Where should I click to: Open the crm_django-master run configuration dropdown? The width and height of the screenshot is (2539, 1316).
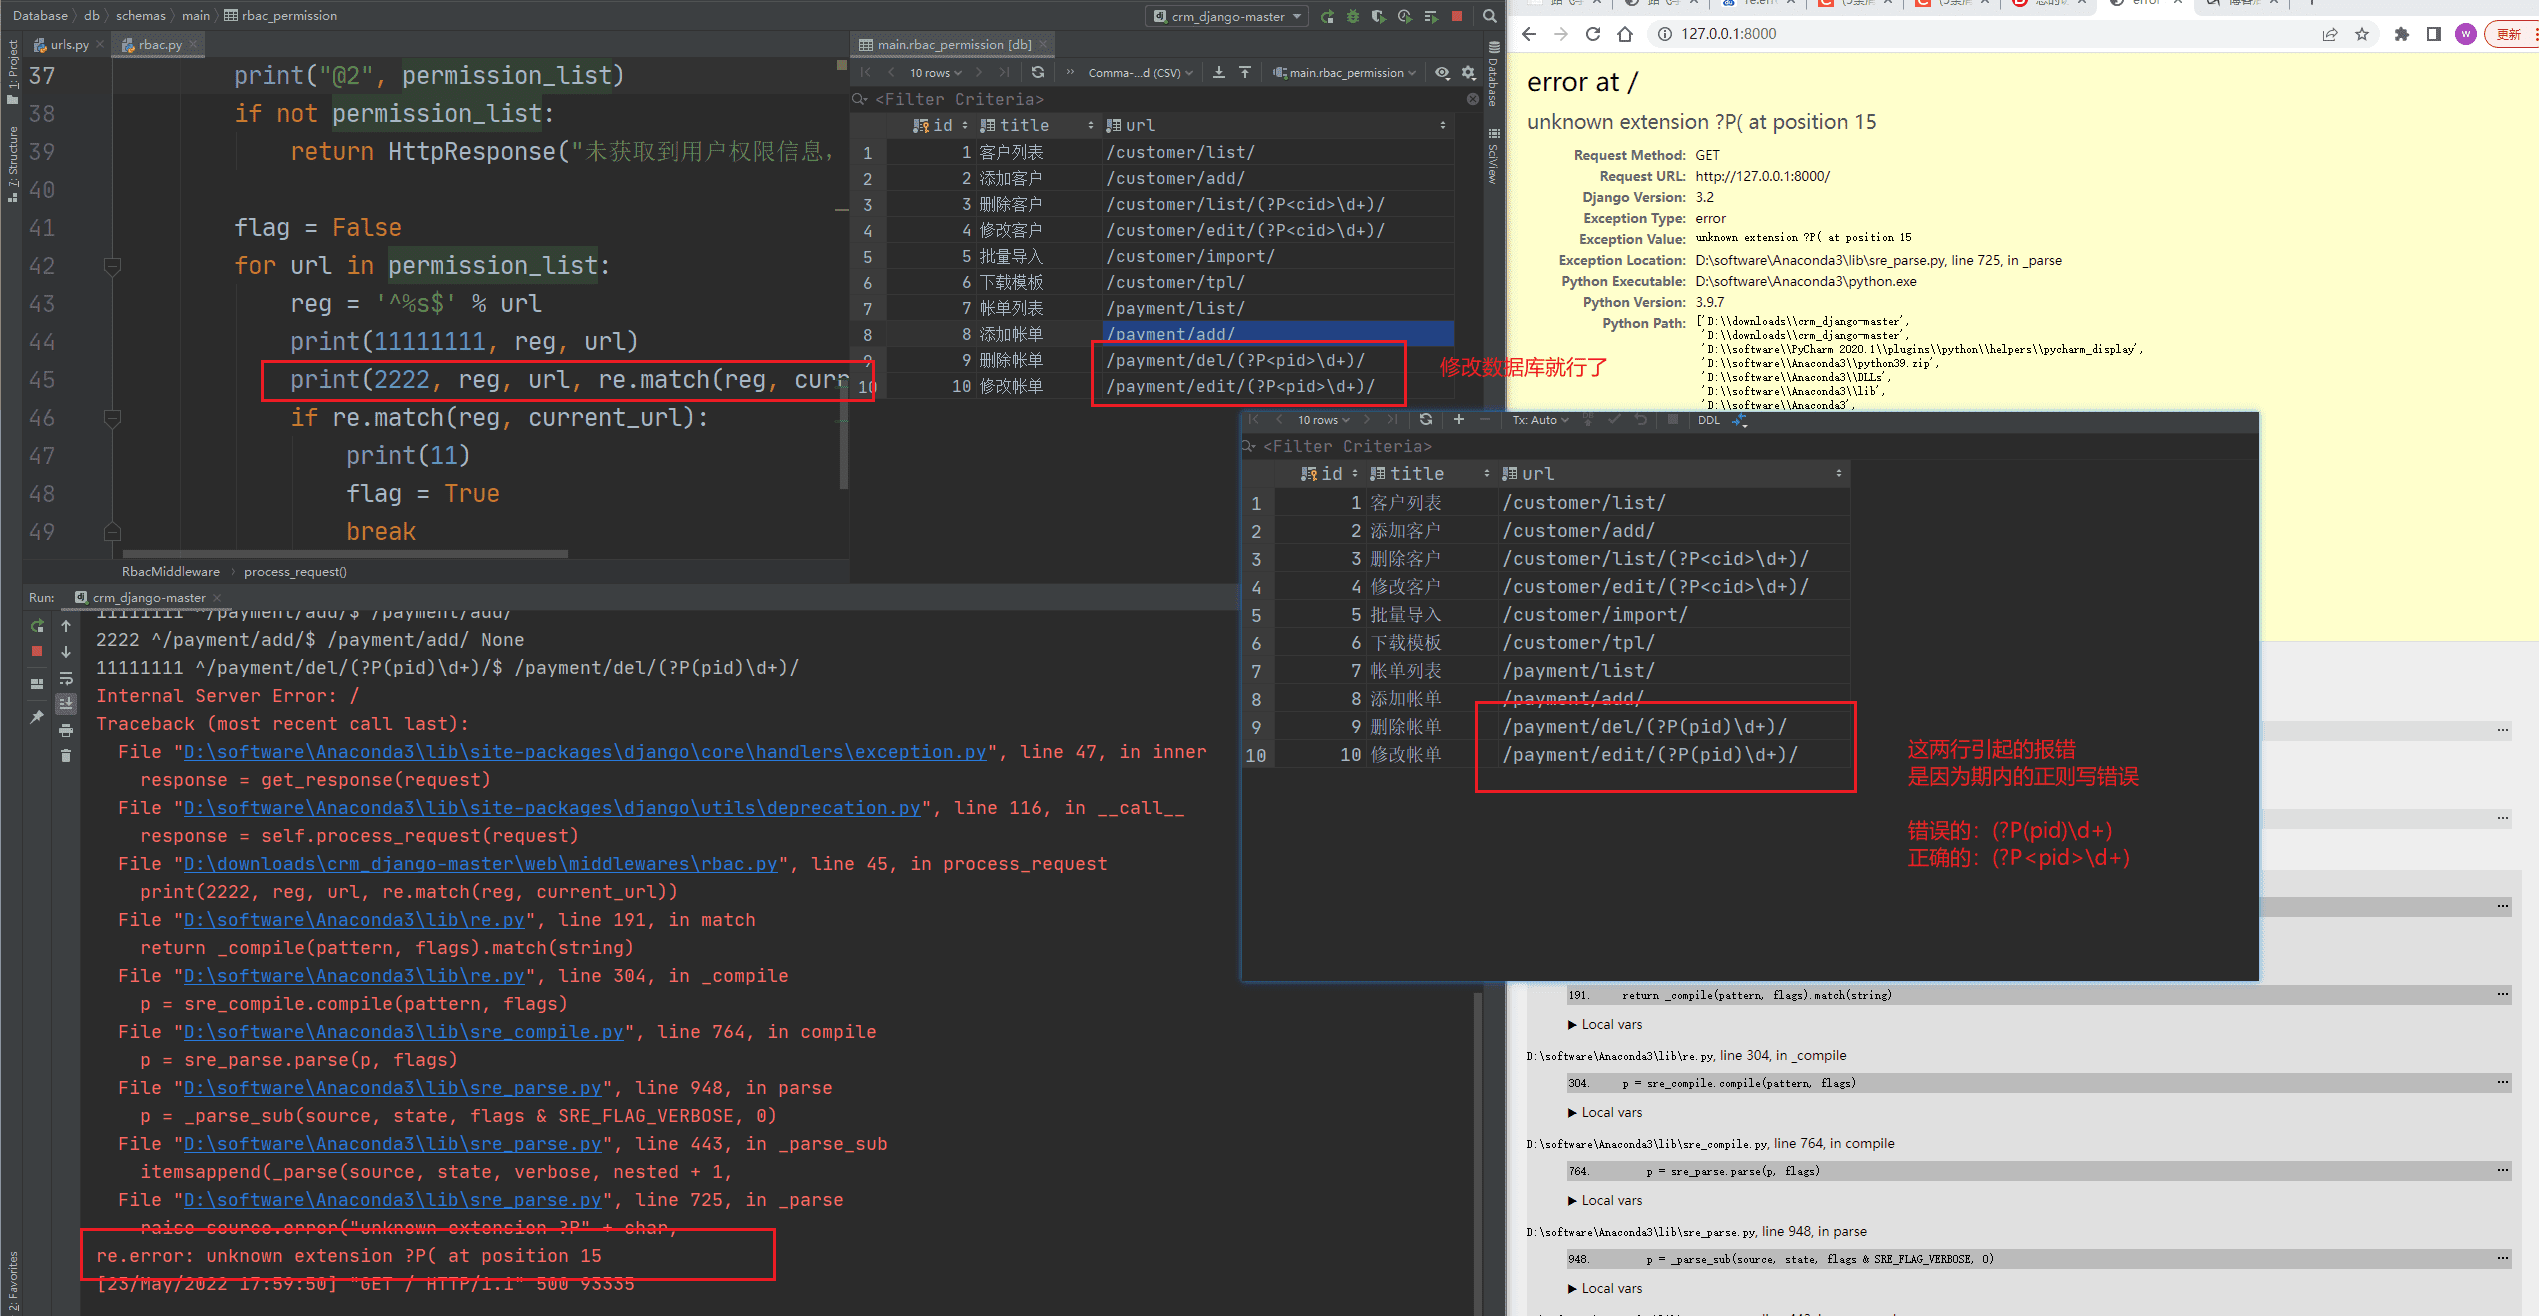(1227, 16)
